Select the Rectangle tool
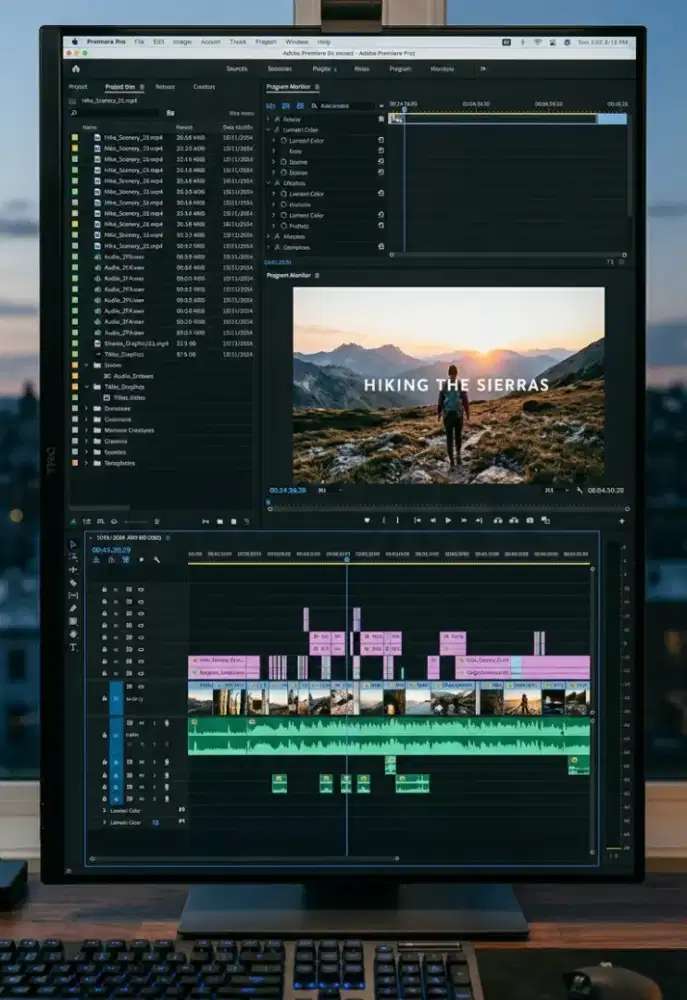Image resolution: width=687 pixels, height=1000 pixels. (x=73, y=621)
